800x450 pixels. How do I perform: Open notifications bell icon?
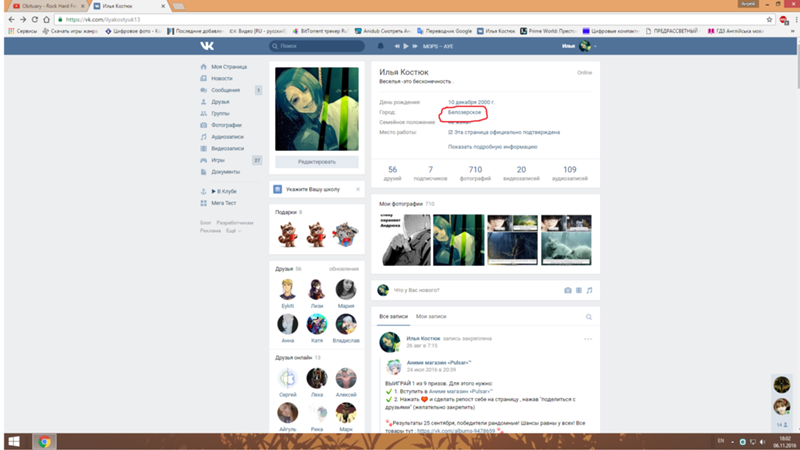tap(381, 46)
